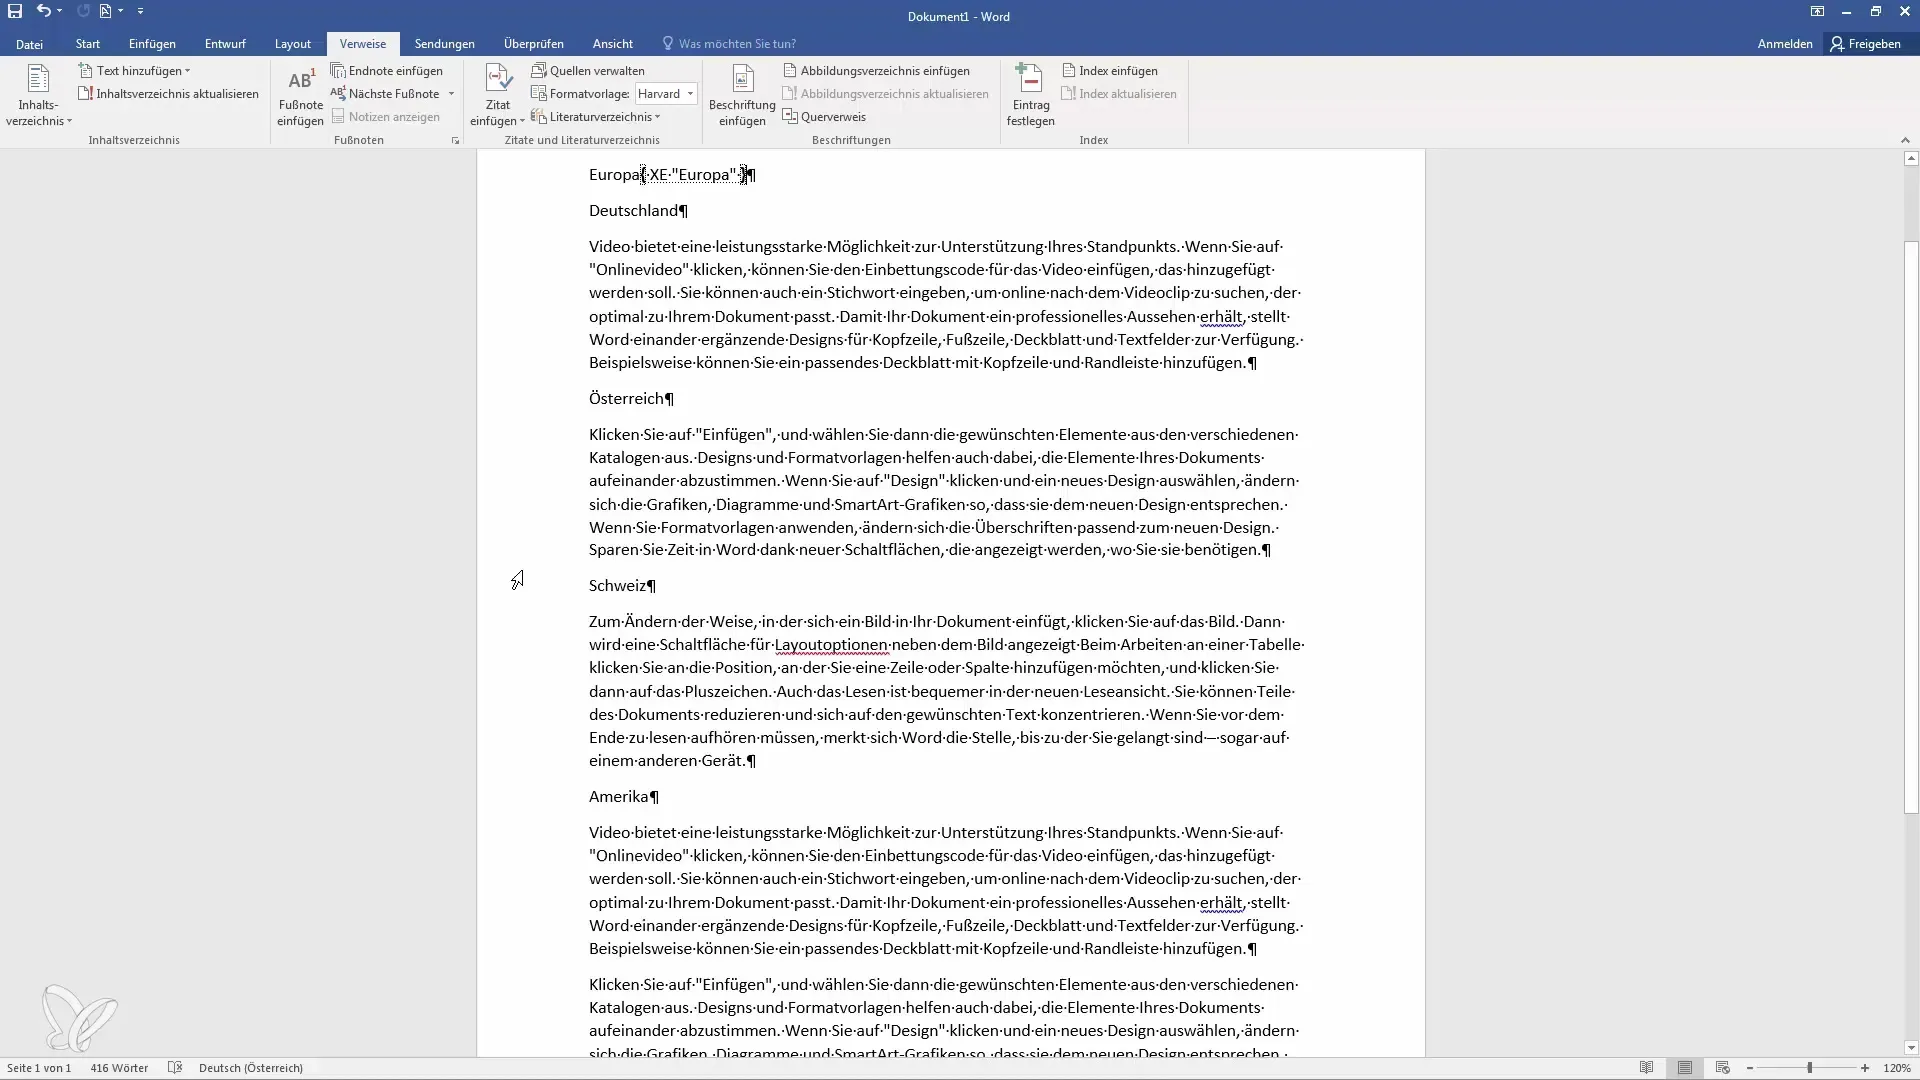The width and height of the screenshot is (1920, 1080).
Task: Click the Freigeben share button
Action: click(1866, 44)
